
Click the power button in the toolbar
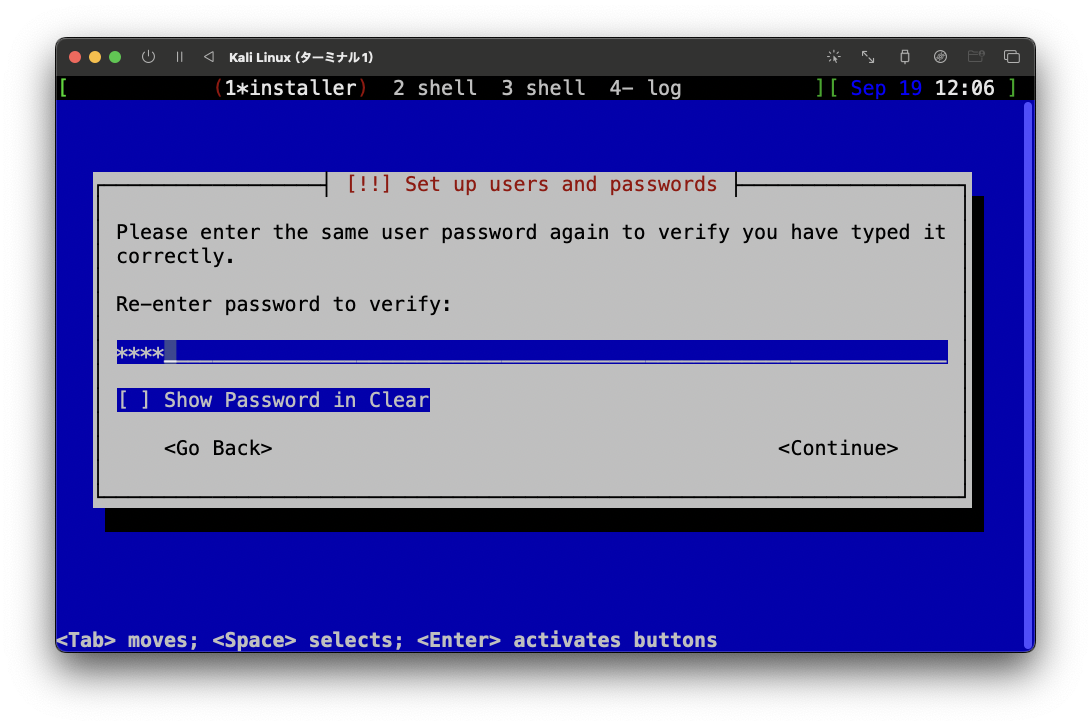(148, 57)
